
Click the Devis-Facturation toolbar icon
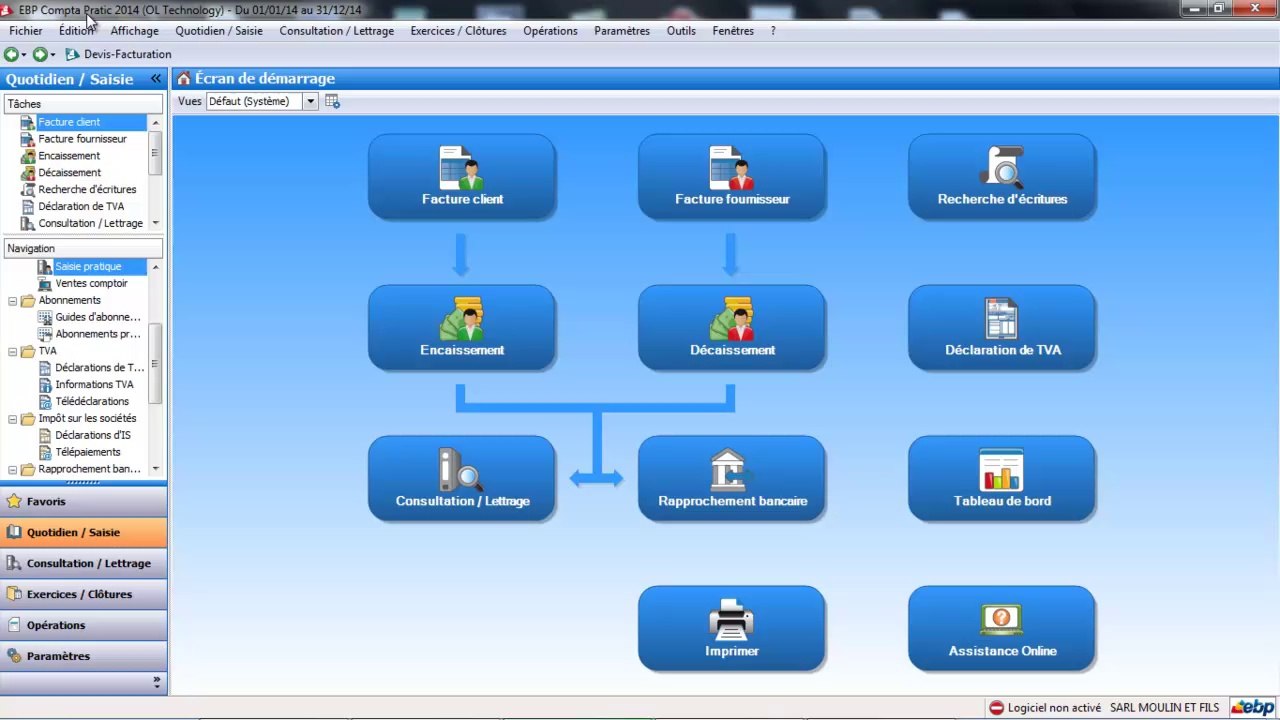coord(72,54)
